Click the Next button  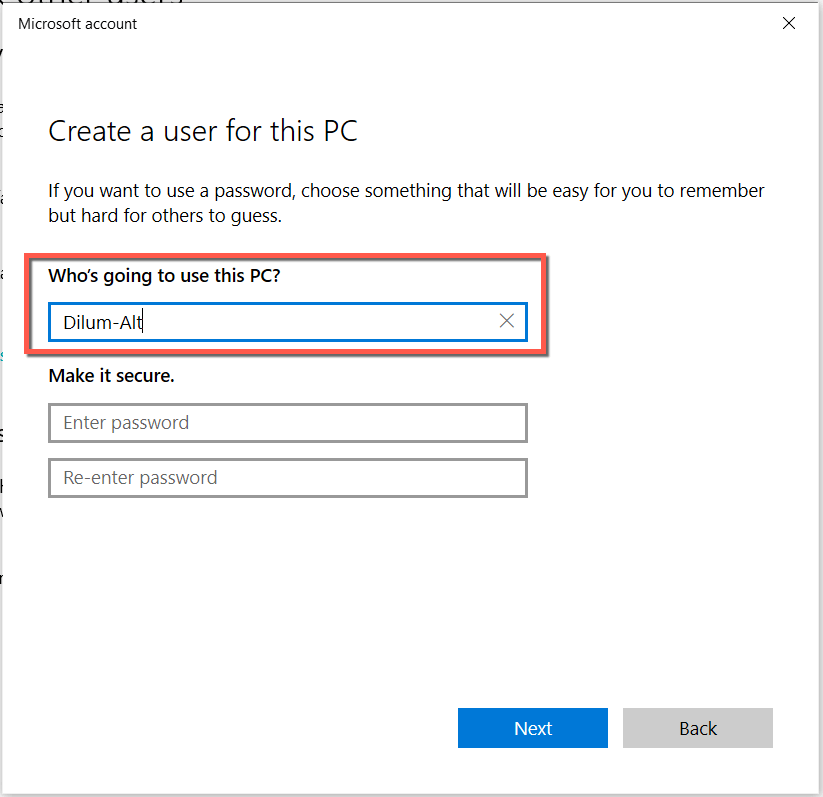532,728
